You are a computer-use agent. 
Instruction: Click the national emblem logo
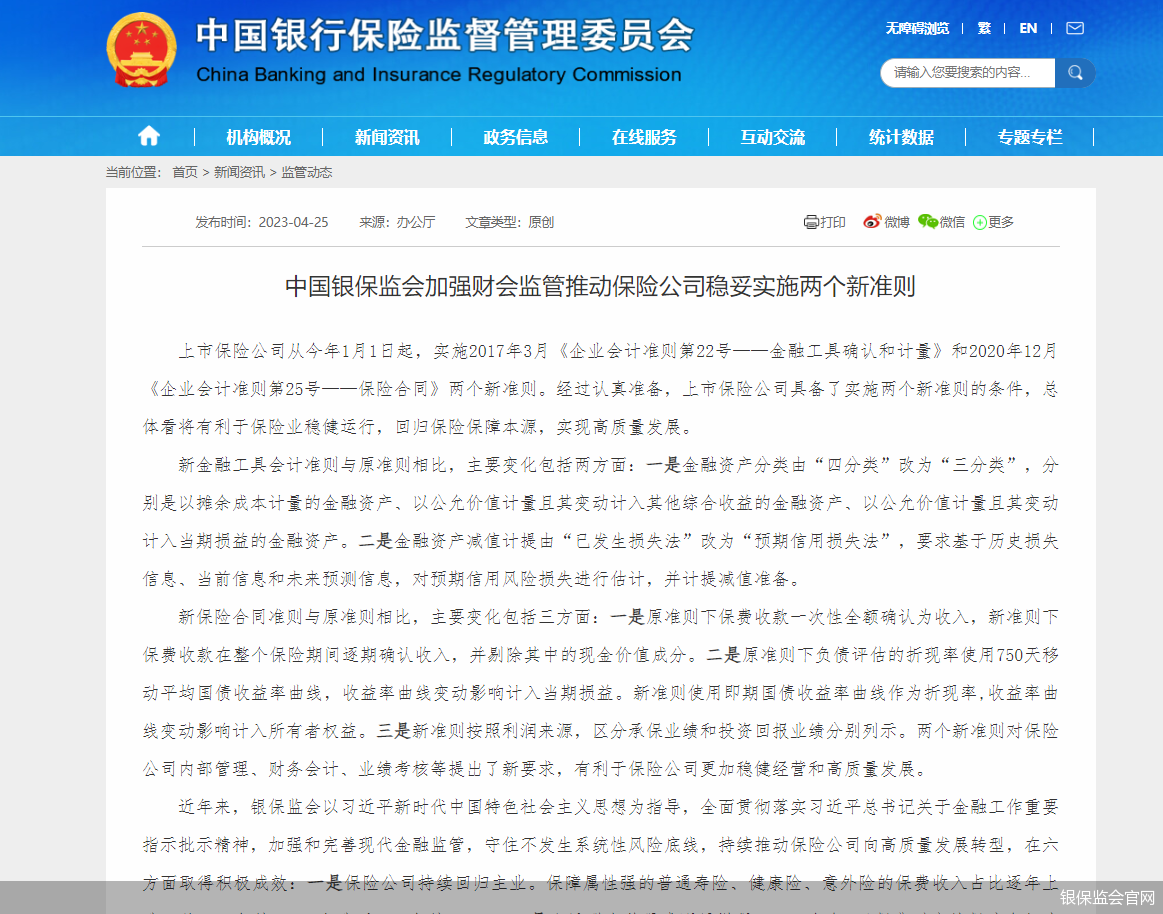pyautogui.click(x=140, y=47)
